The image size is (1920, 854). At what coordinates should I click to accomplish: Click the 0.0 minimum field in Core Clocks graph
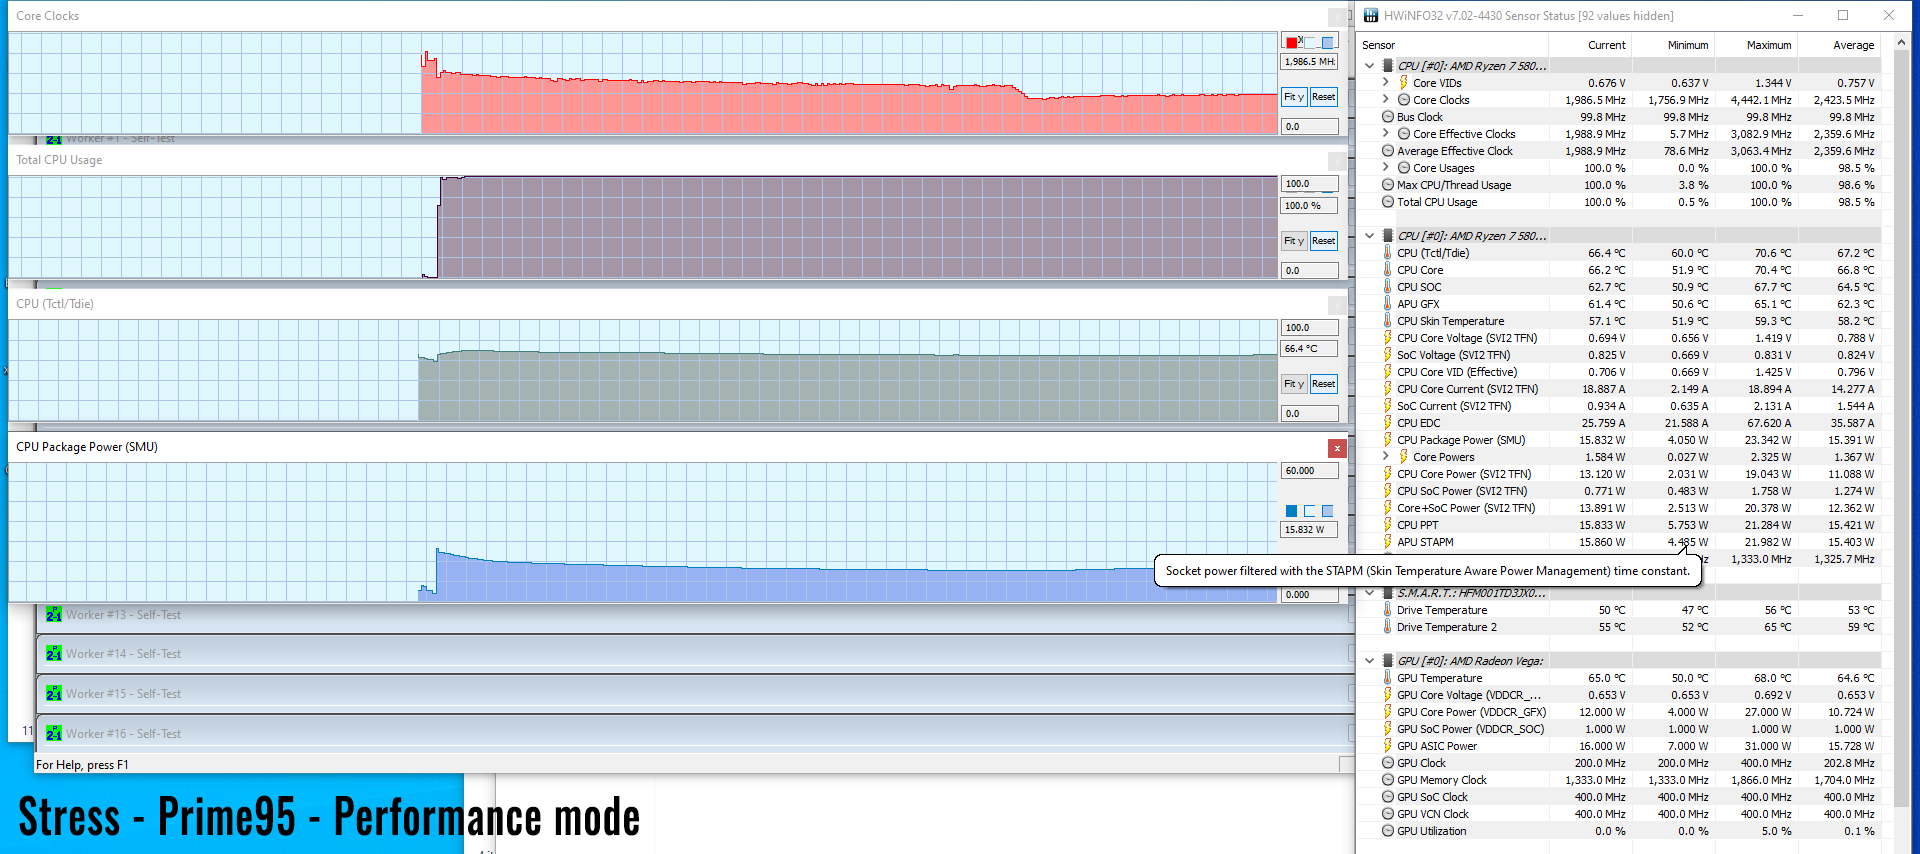click(x=1310, y=127)
